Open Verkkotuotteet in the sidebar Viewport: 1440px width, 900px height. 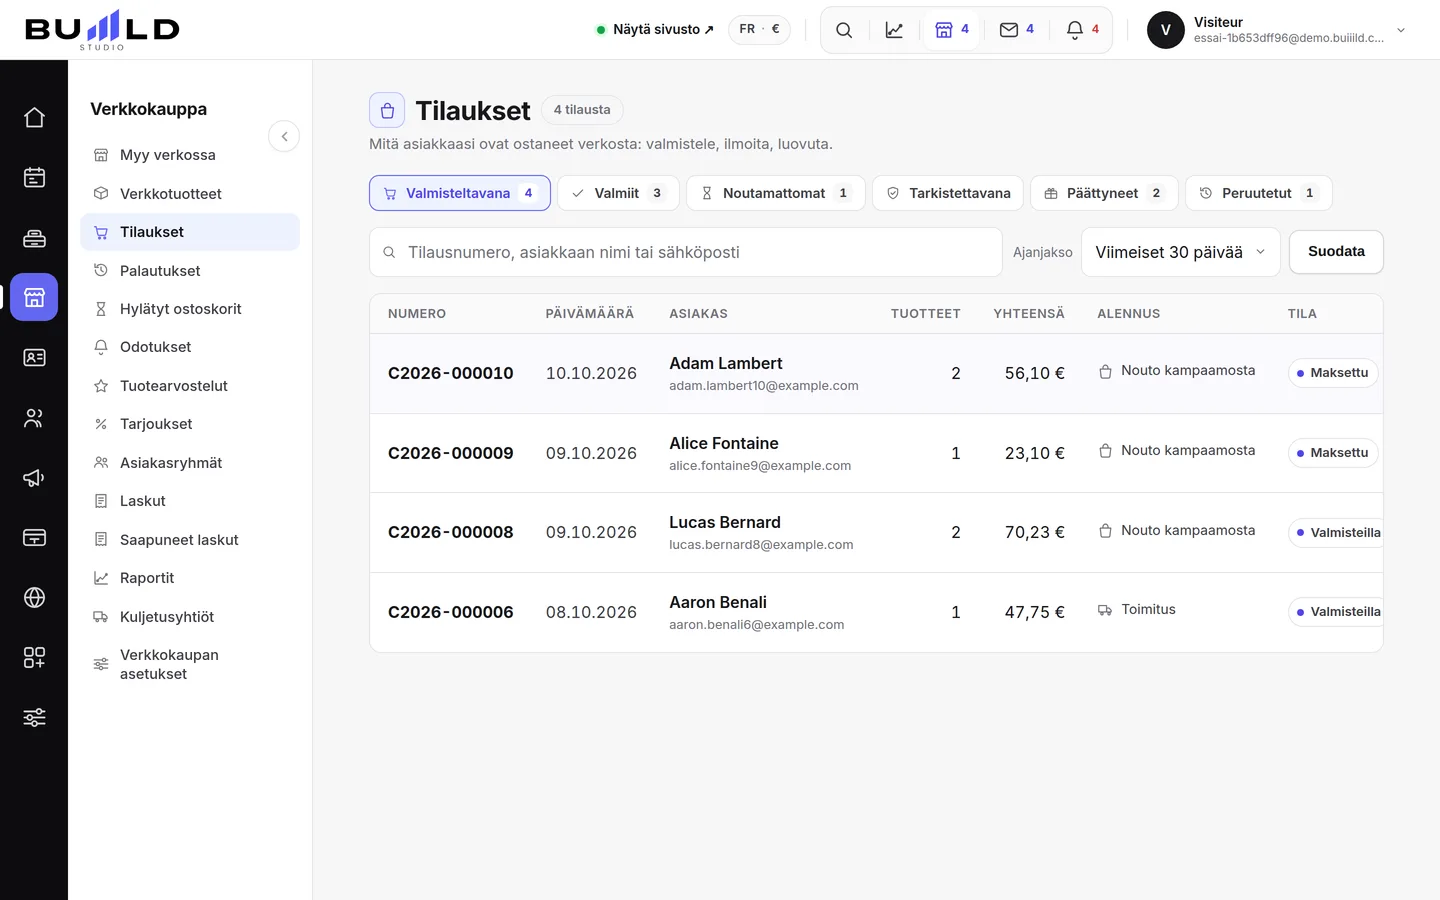tap(190, 194)
